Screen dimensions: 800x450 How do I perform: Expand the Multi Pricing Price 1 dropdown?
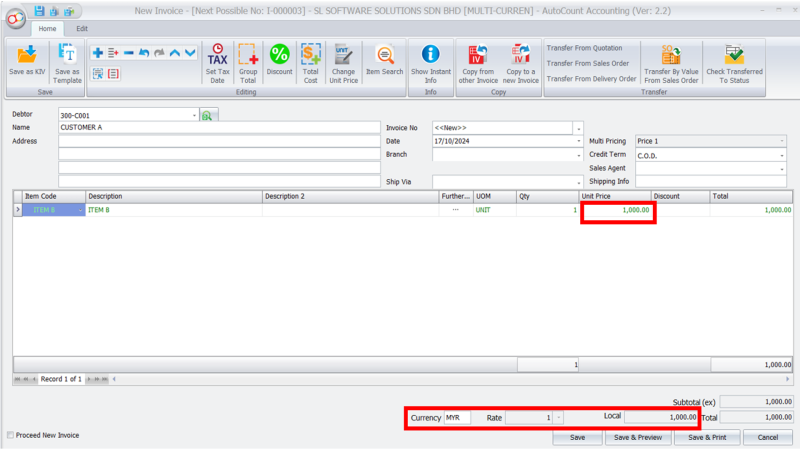(x=782, y=141)
